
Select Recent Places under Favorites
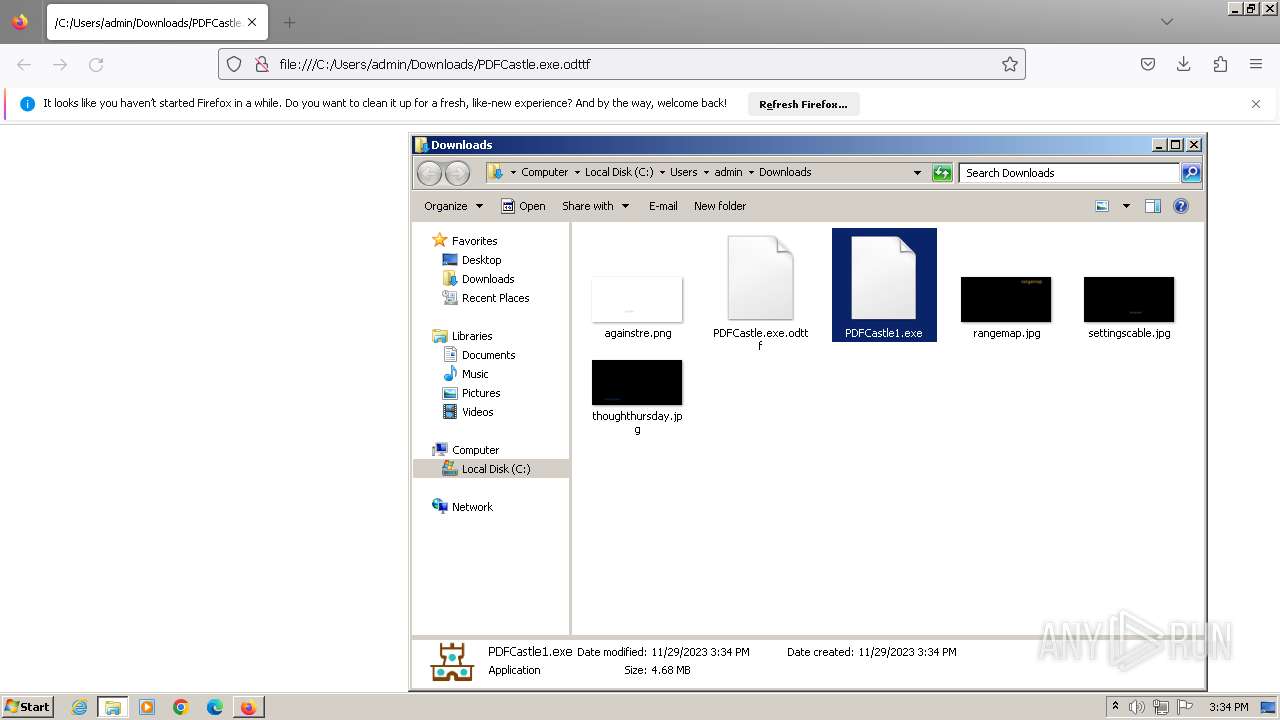(x=495, y=298)
